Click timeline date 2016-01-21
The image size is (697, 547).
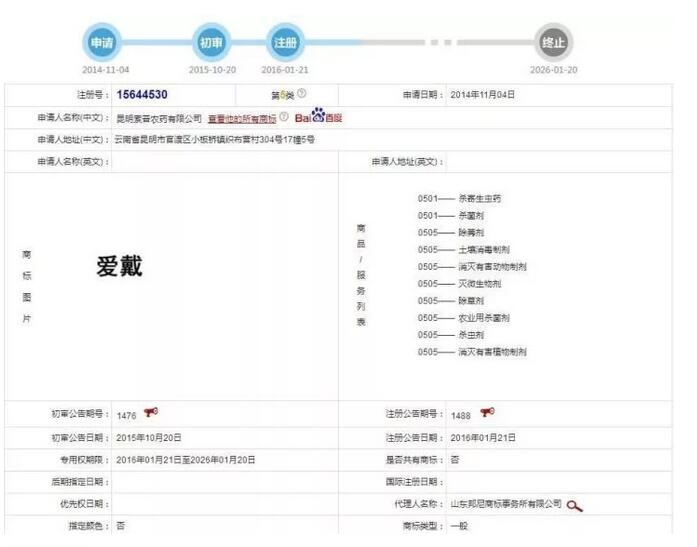click(x=285, y=70)
